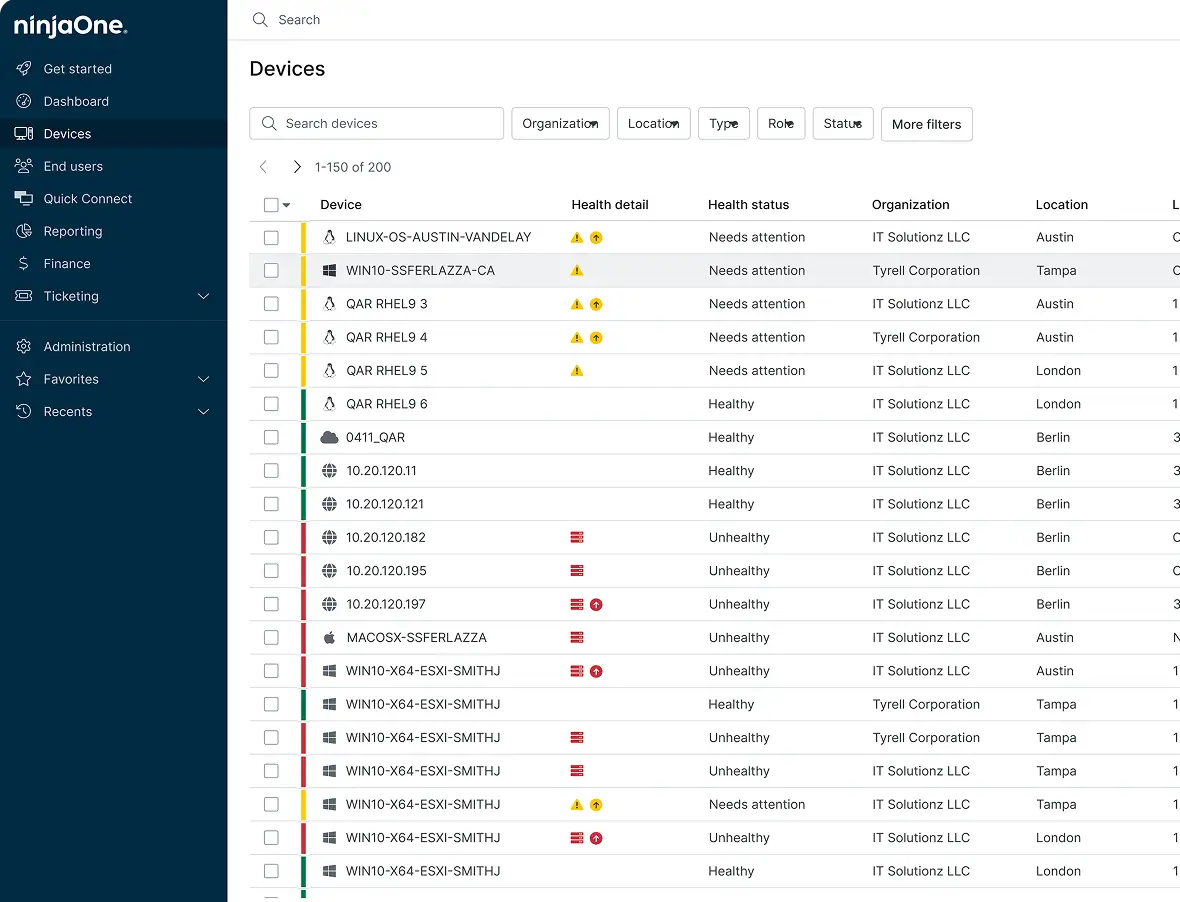Check the box for LINUX-OS-AUSTIN-VANDELAY
Screen dimensions: 1180x902
point(271,237)
